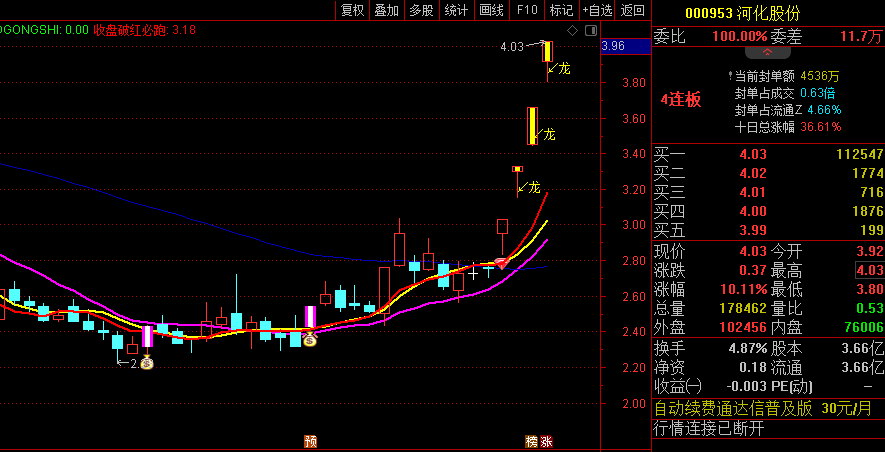Click the money bag icon under magenta candle near 2.40

309,339
